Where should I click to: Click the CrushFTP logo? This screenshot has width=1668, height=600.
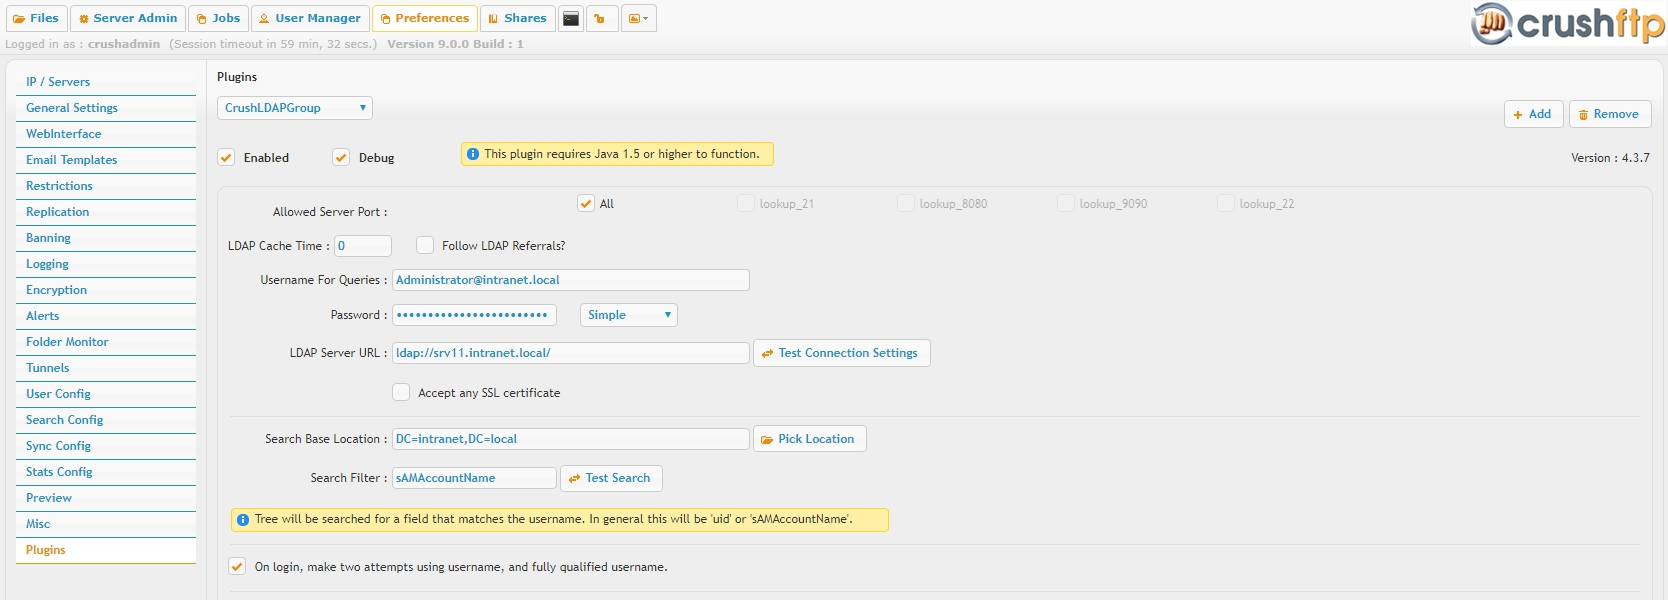[1567, 23]
